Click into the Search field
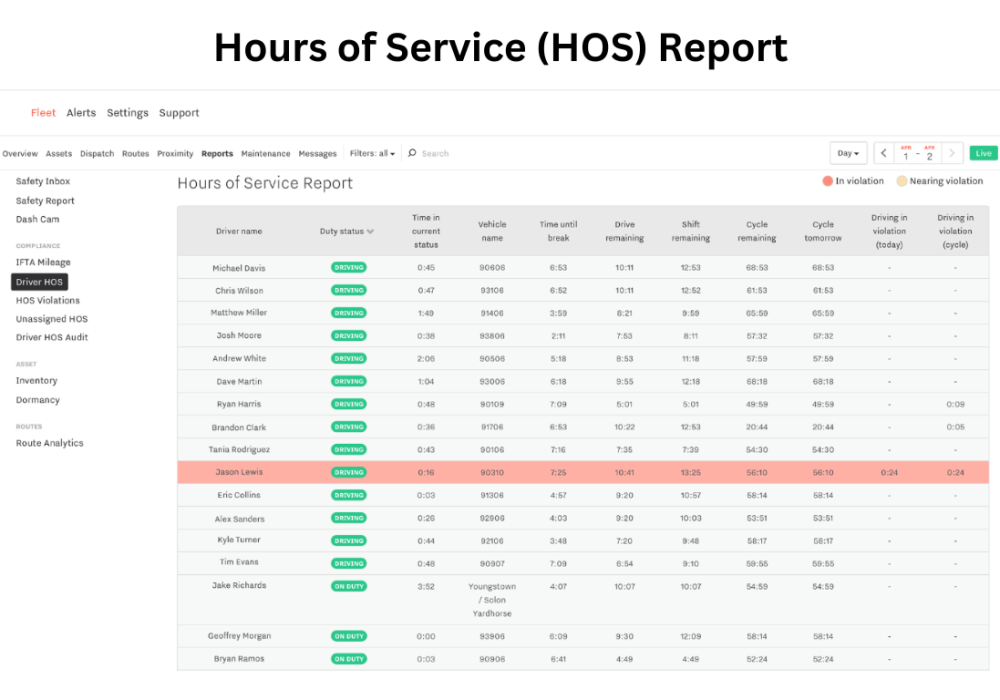The image size is (1000, 700). tap(450, 154)
